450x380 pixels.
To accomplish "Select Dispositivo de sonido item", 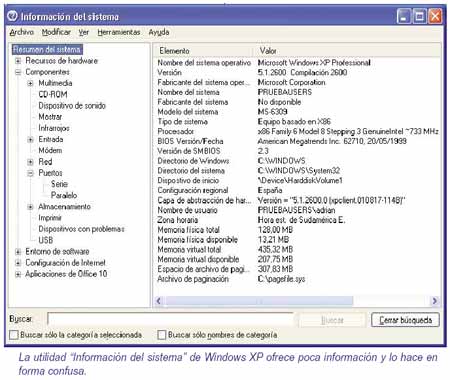I will pos(72,106).
